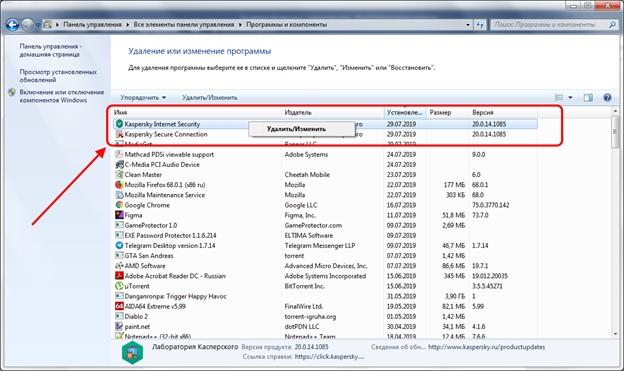Click the Удалить/Изменить toolbar button

210,98
